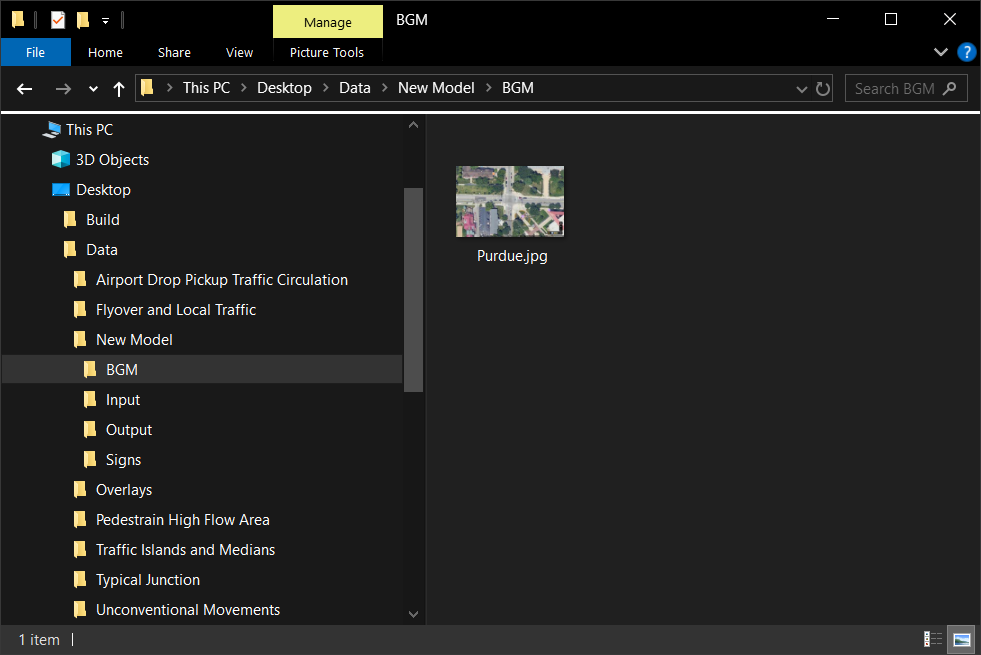Open the address bar history dropdown
981x655 pixels.
tap(801, 89)
